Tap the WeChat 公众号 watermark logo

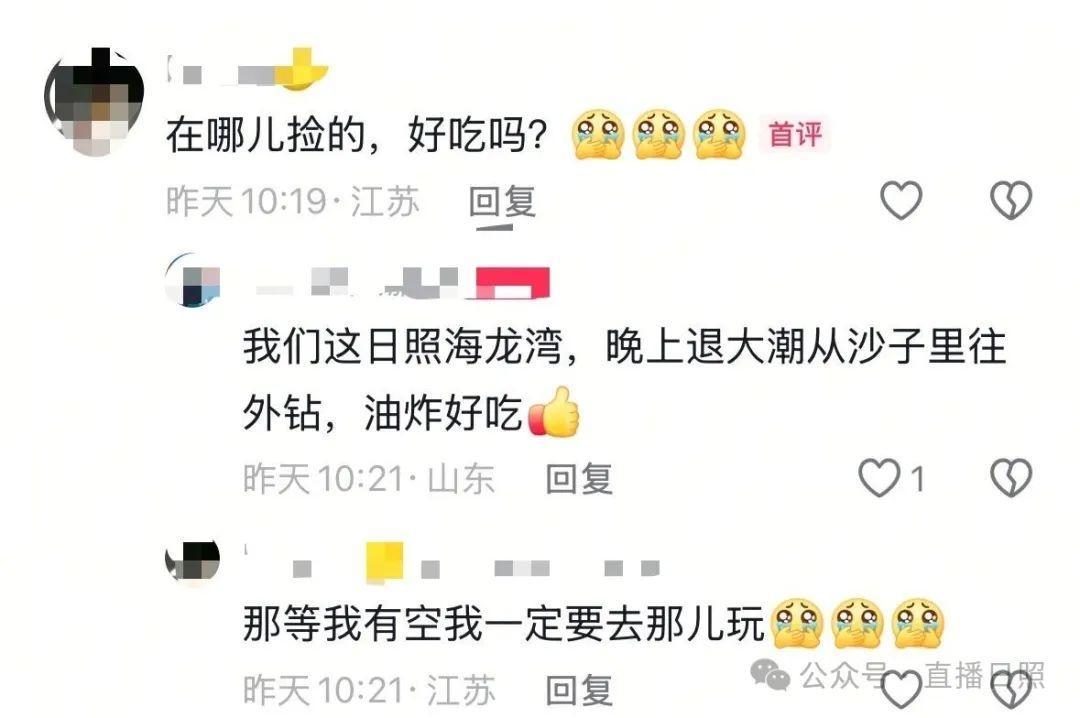click(x=770, y=674)
